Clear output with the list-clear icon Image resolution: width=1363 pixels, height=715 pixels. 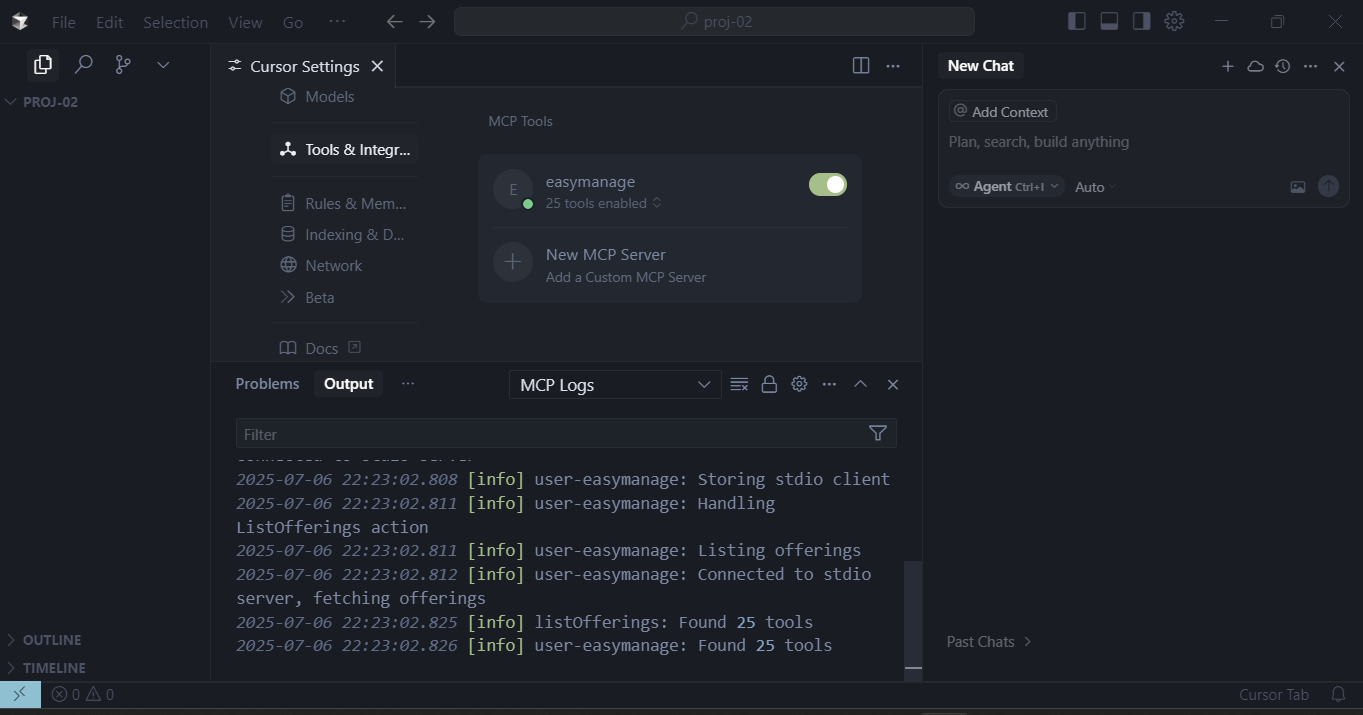[x=739, y=384]
